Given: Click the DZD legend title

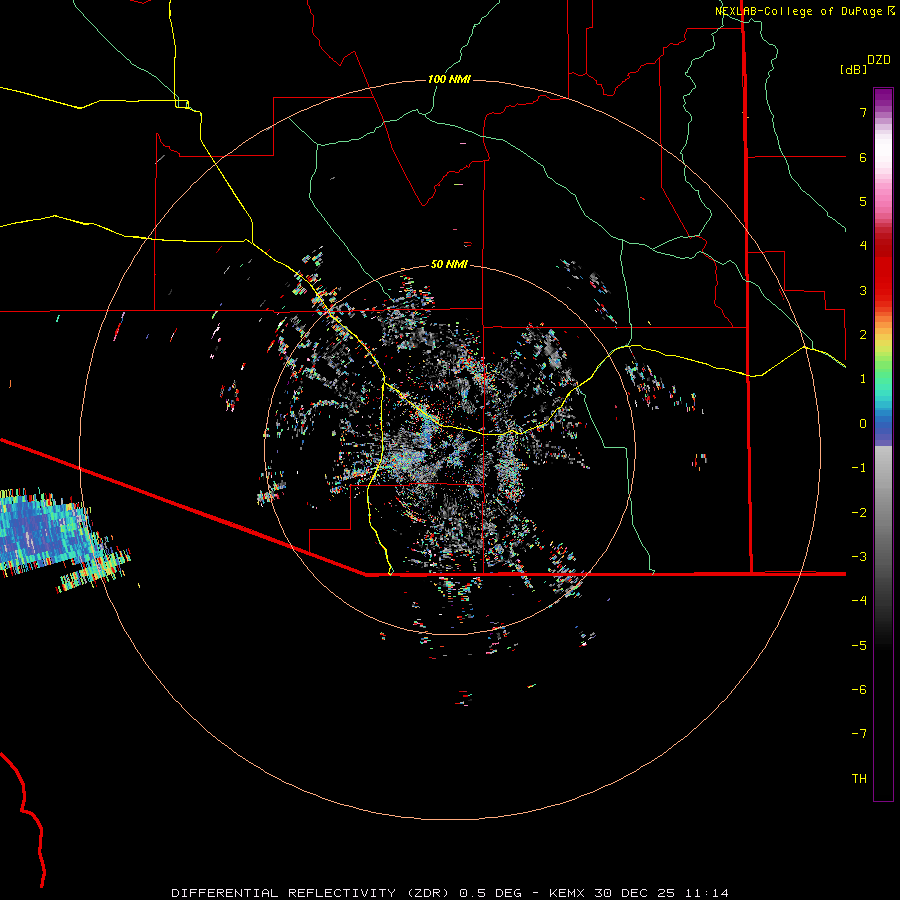Looking at the screenshot, I should 879,60.
